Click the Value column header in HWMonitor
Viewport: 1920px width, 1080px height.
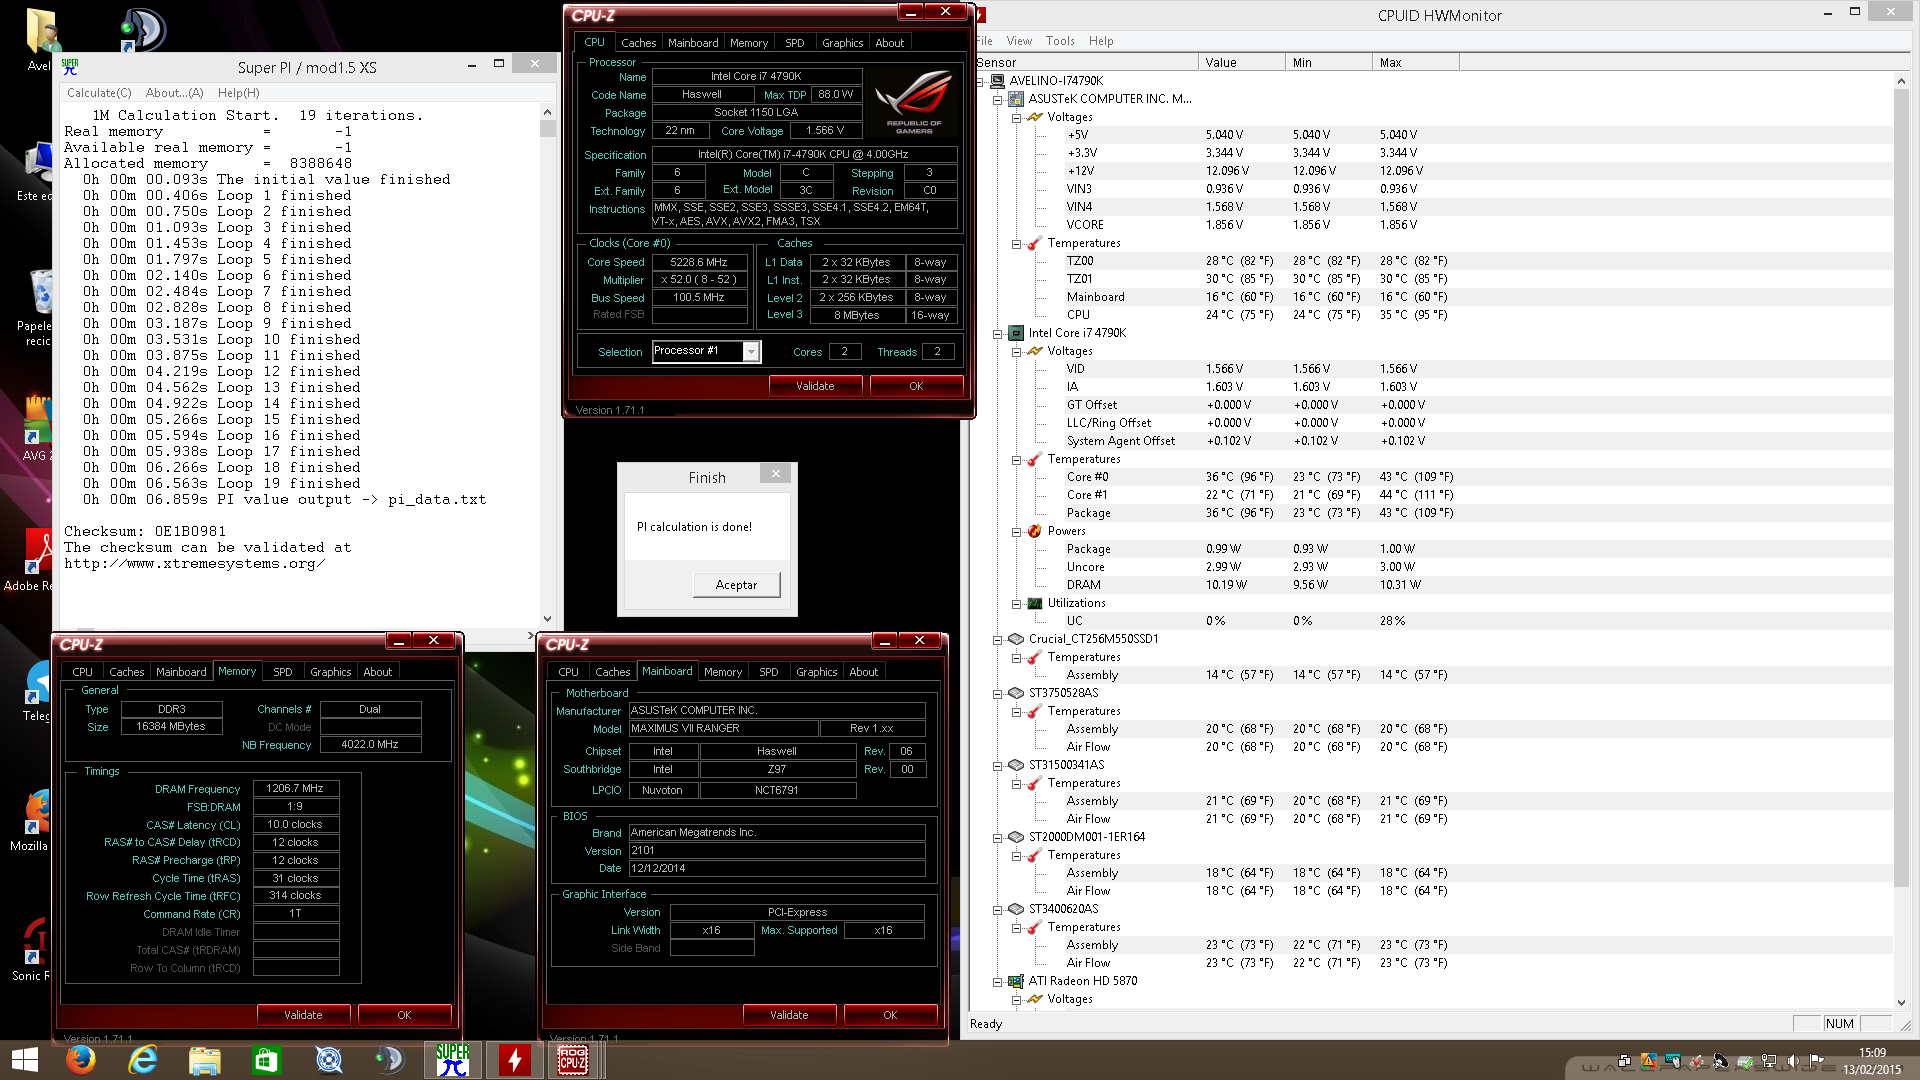point(1241,62)
